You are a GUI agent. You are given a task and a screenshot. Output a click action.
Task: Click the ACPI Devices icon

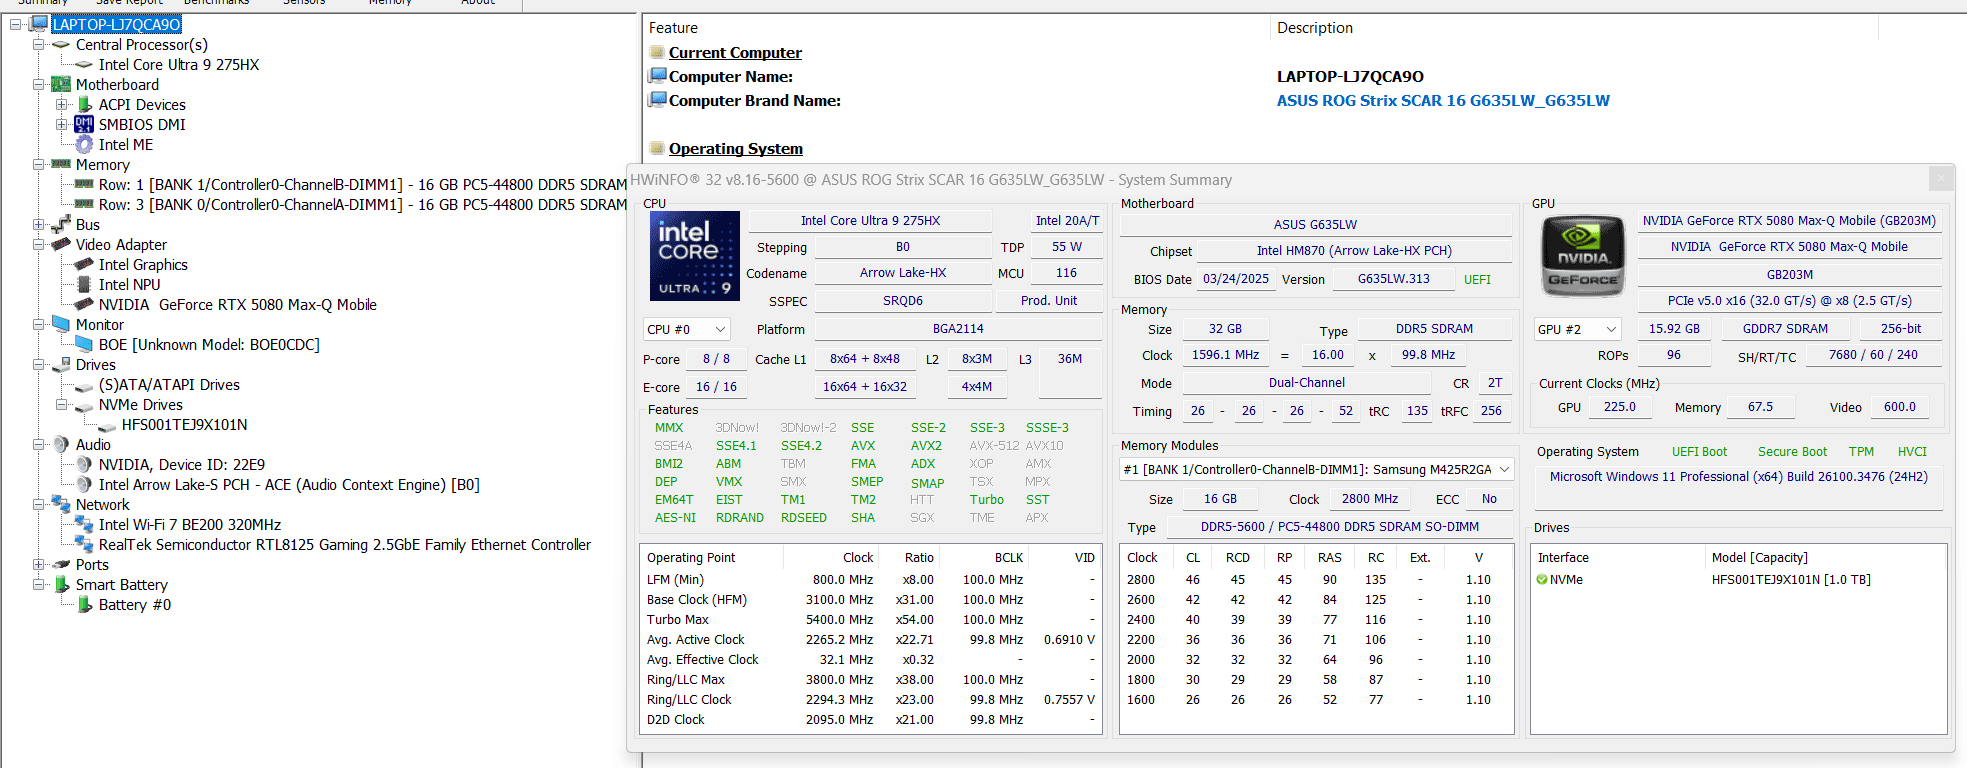point(85,105)
